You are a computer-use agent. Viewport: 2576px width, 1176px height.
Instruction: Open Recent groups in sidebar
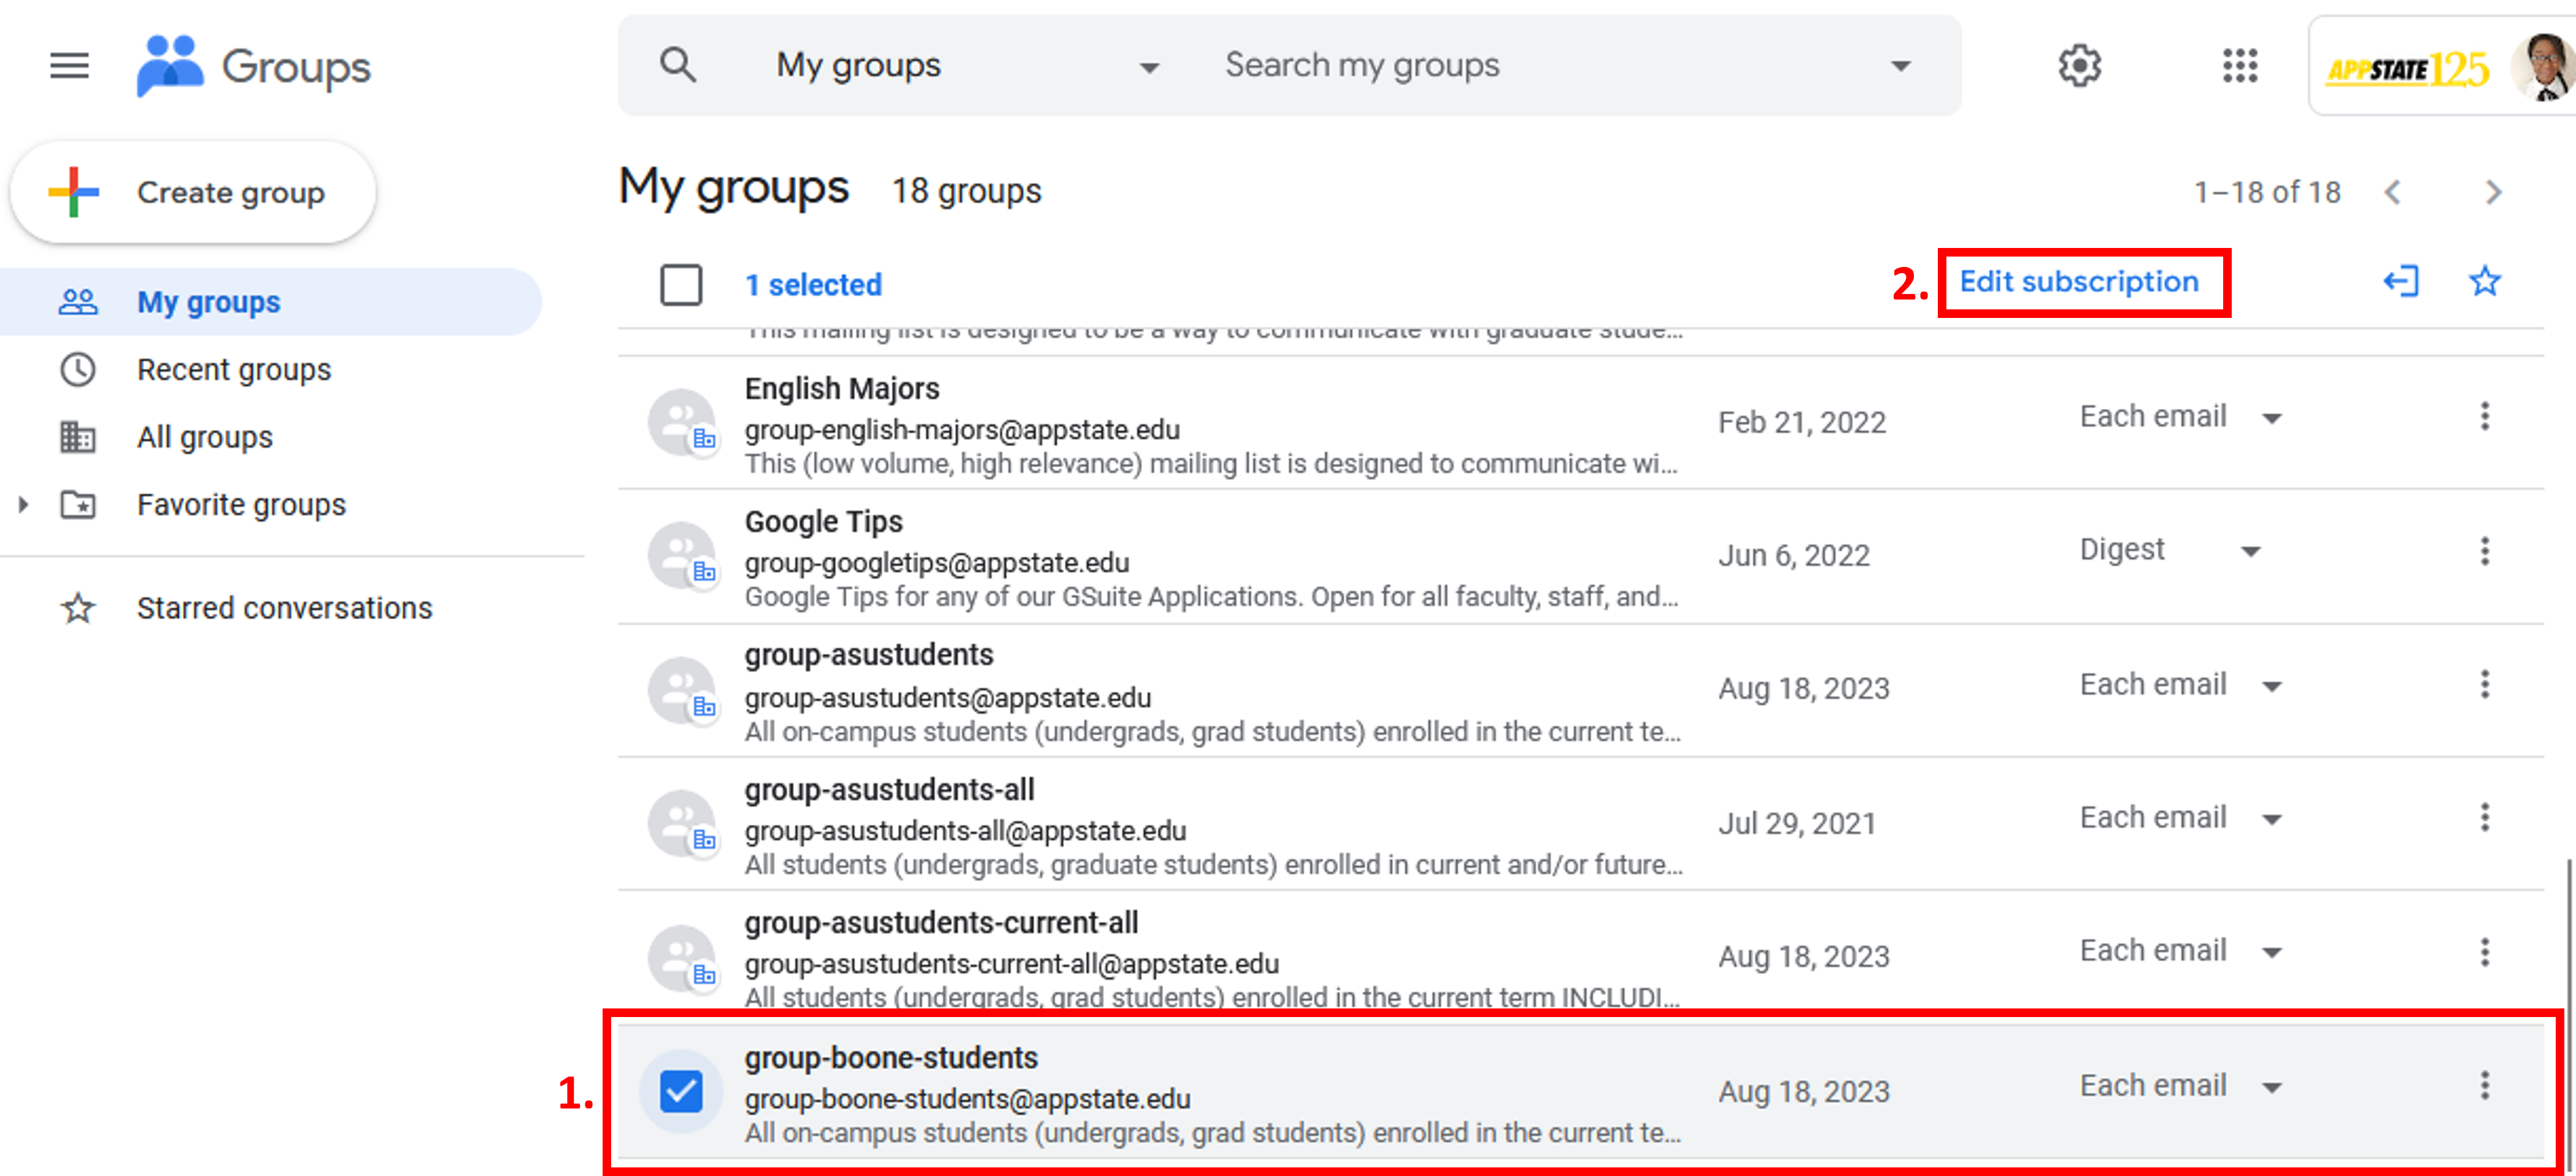coord(233,370)
